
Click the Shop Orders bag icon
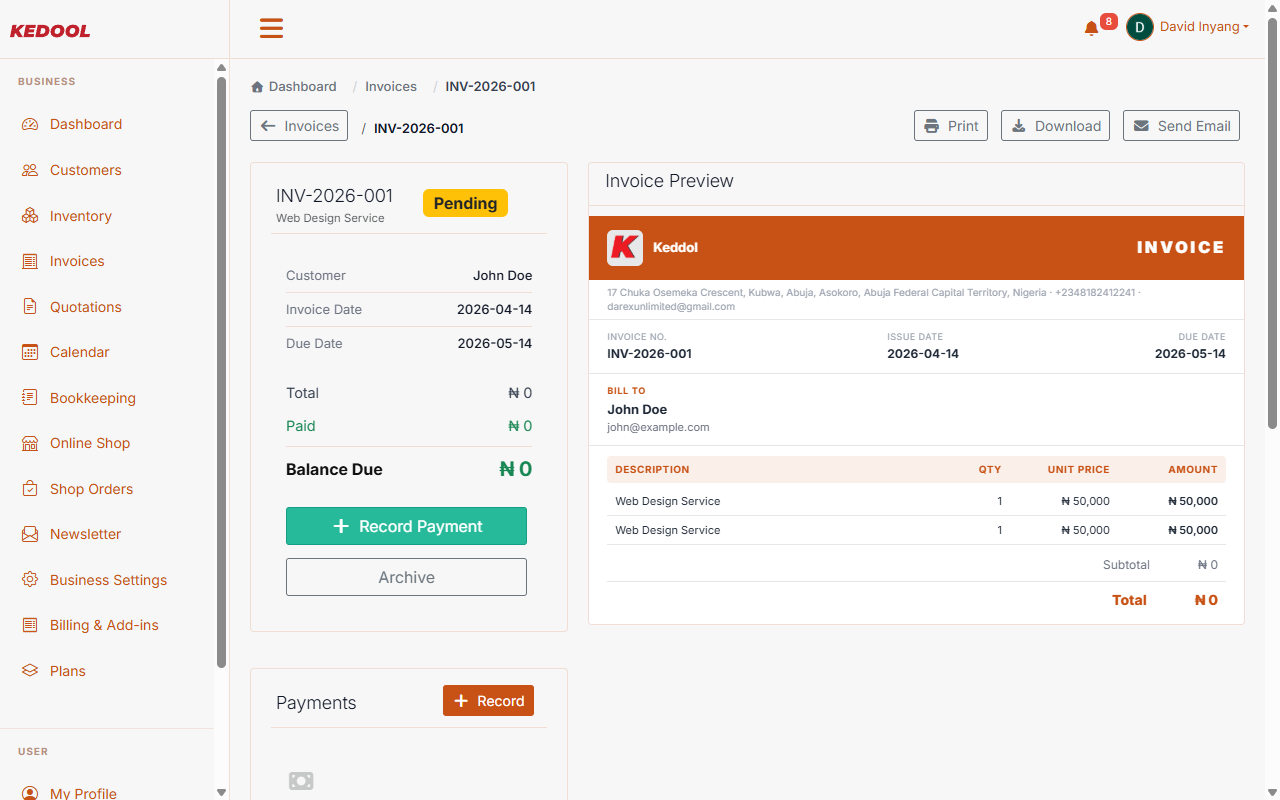[30, 489]
